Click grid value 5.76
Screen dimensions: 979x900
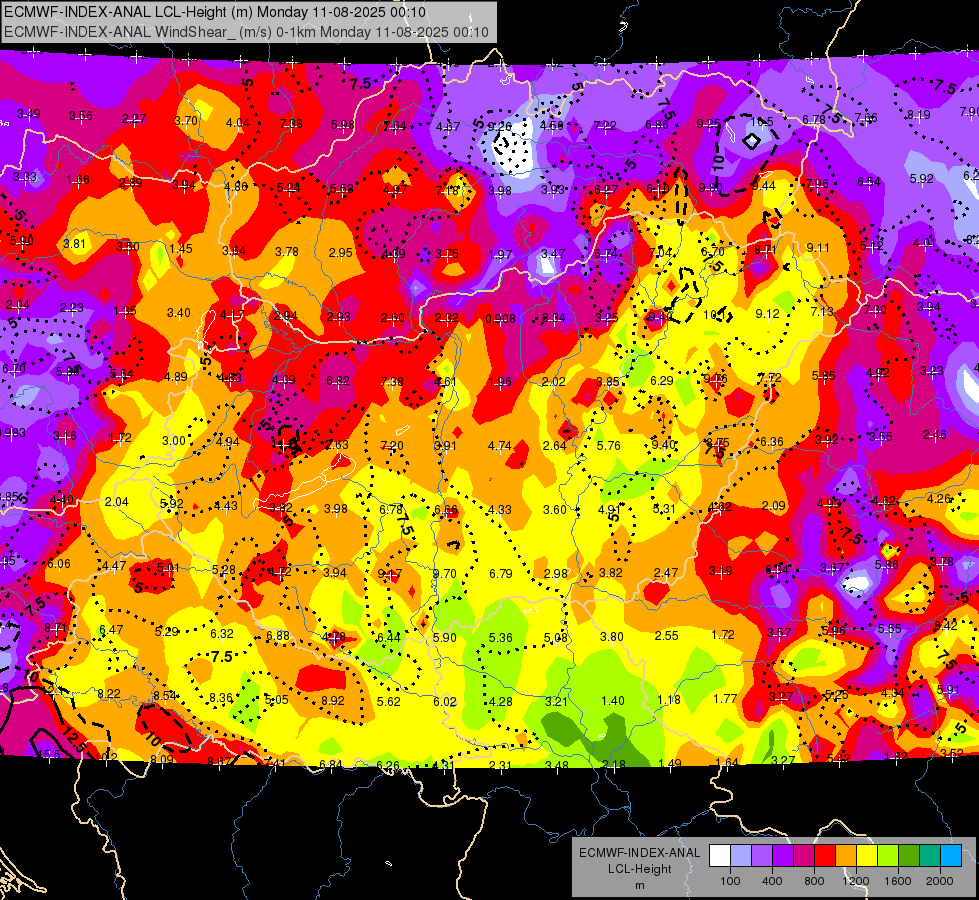(x=609, y=445)
